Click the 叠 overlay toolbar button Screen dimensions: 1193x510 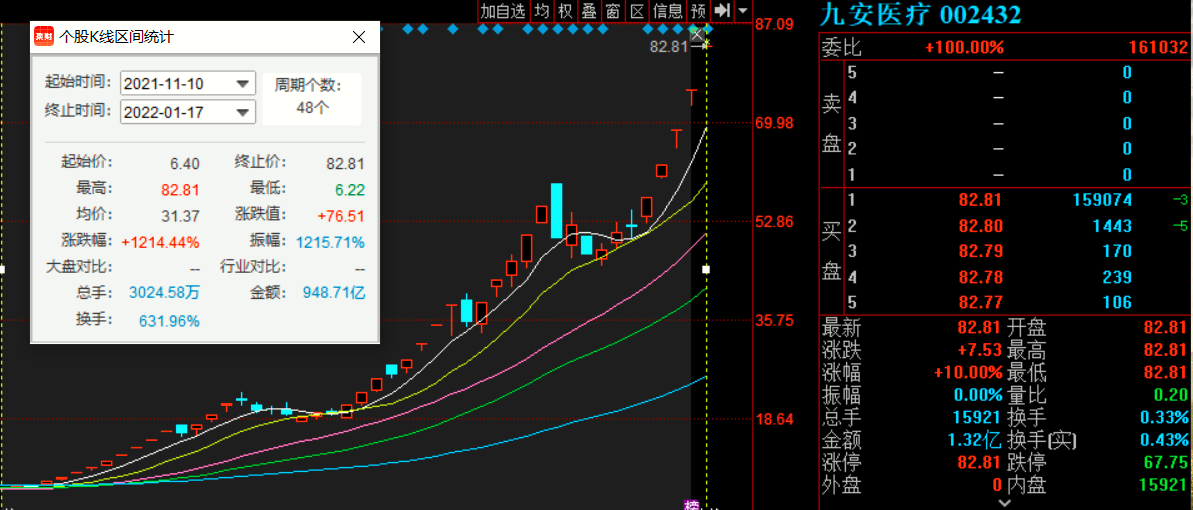(x=589, y=11)
